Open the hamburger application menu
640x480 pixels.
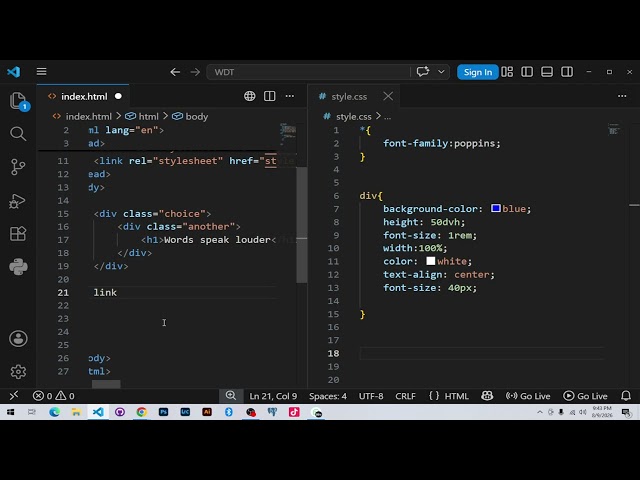pos(41,72)
